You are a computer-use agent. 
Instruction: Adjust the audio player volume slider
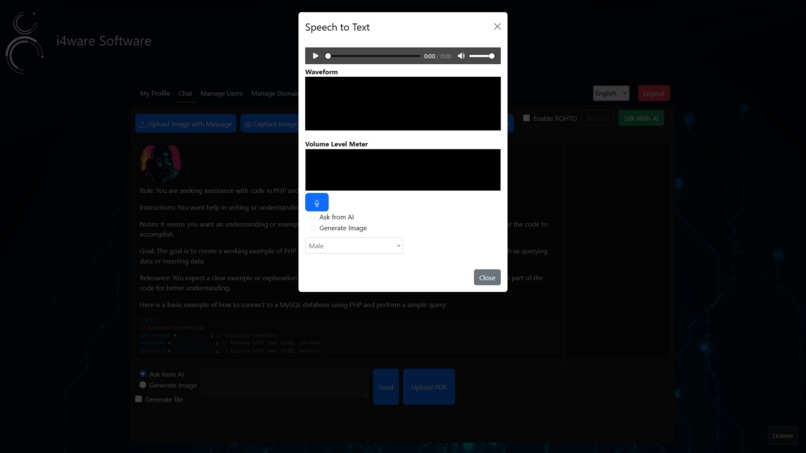click(x=482, y=56)
